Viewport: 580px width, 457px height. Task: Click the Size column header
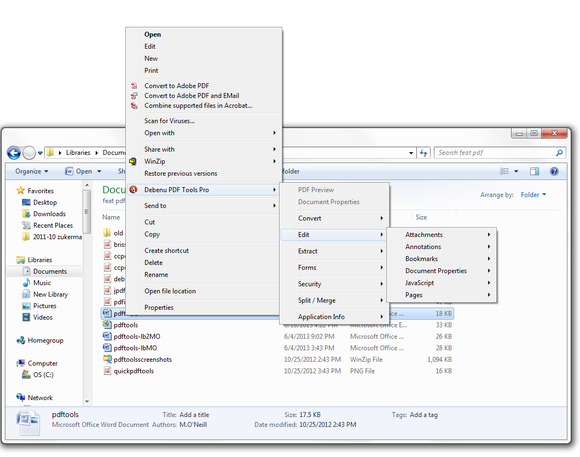pyautogui.click(x=421, y=217)
